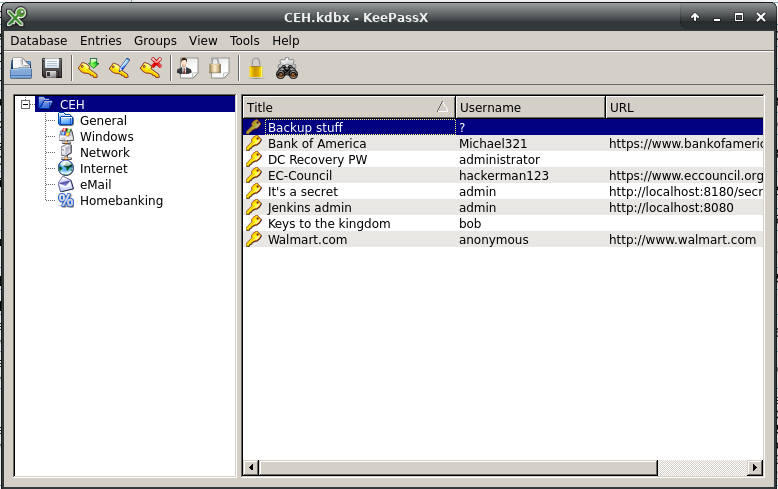Add a new entry with green-arrow key icon
778x489 pixels.
point(88,68)
